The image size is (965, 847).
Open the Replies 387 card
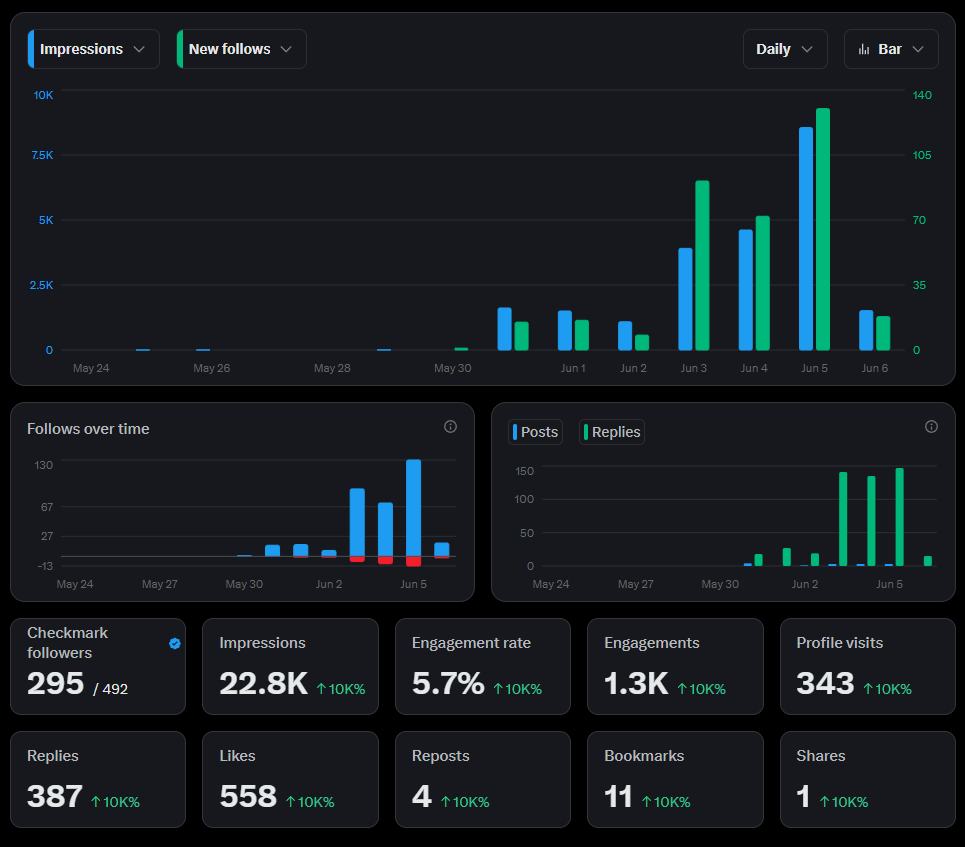(x=98, y=779)
